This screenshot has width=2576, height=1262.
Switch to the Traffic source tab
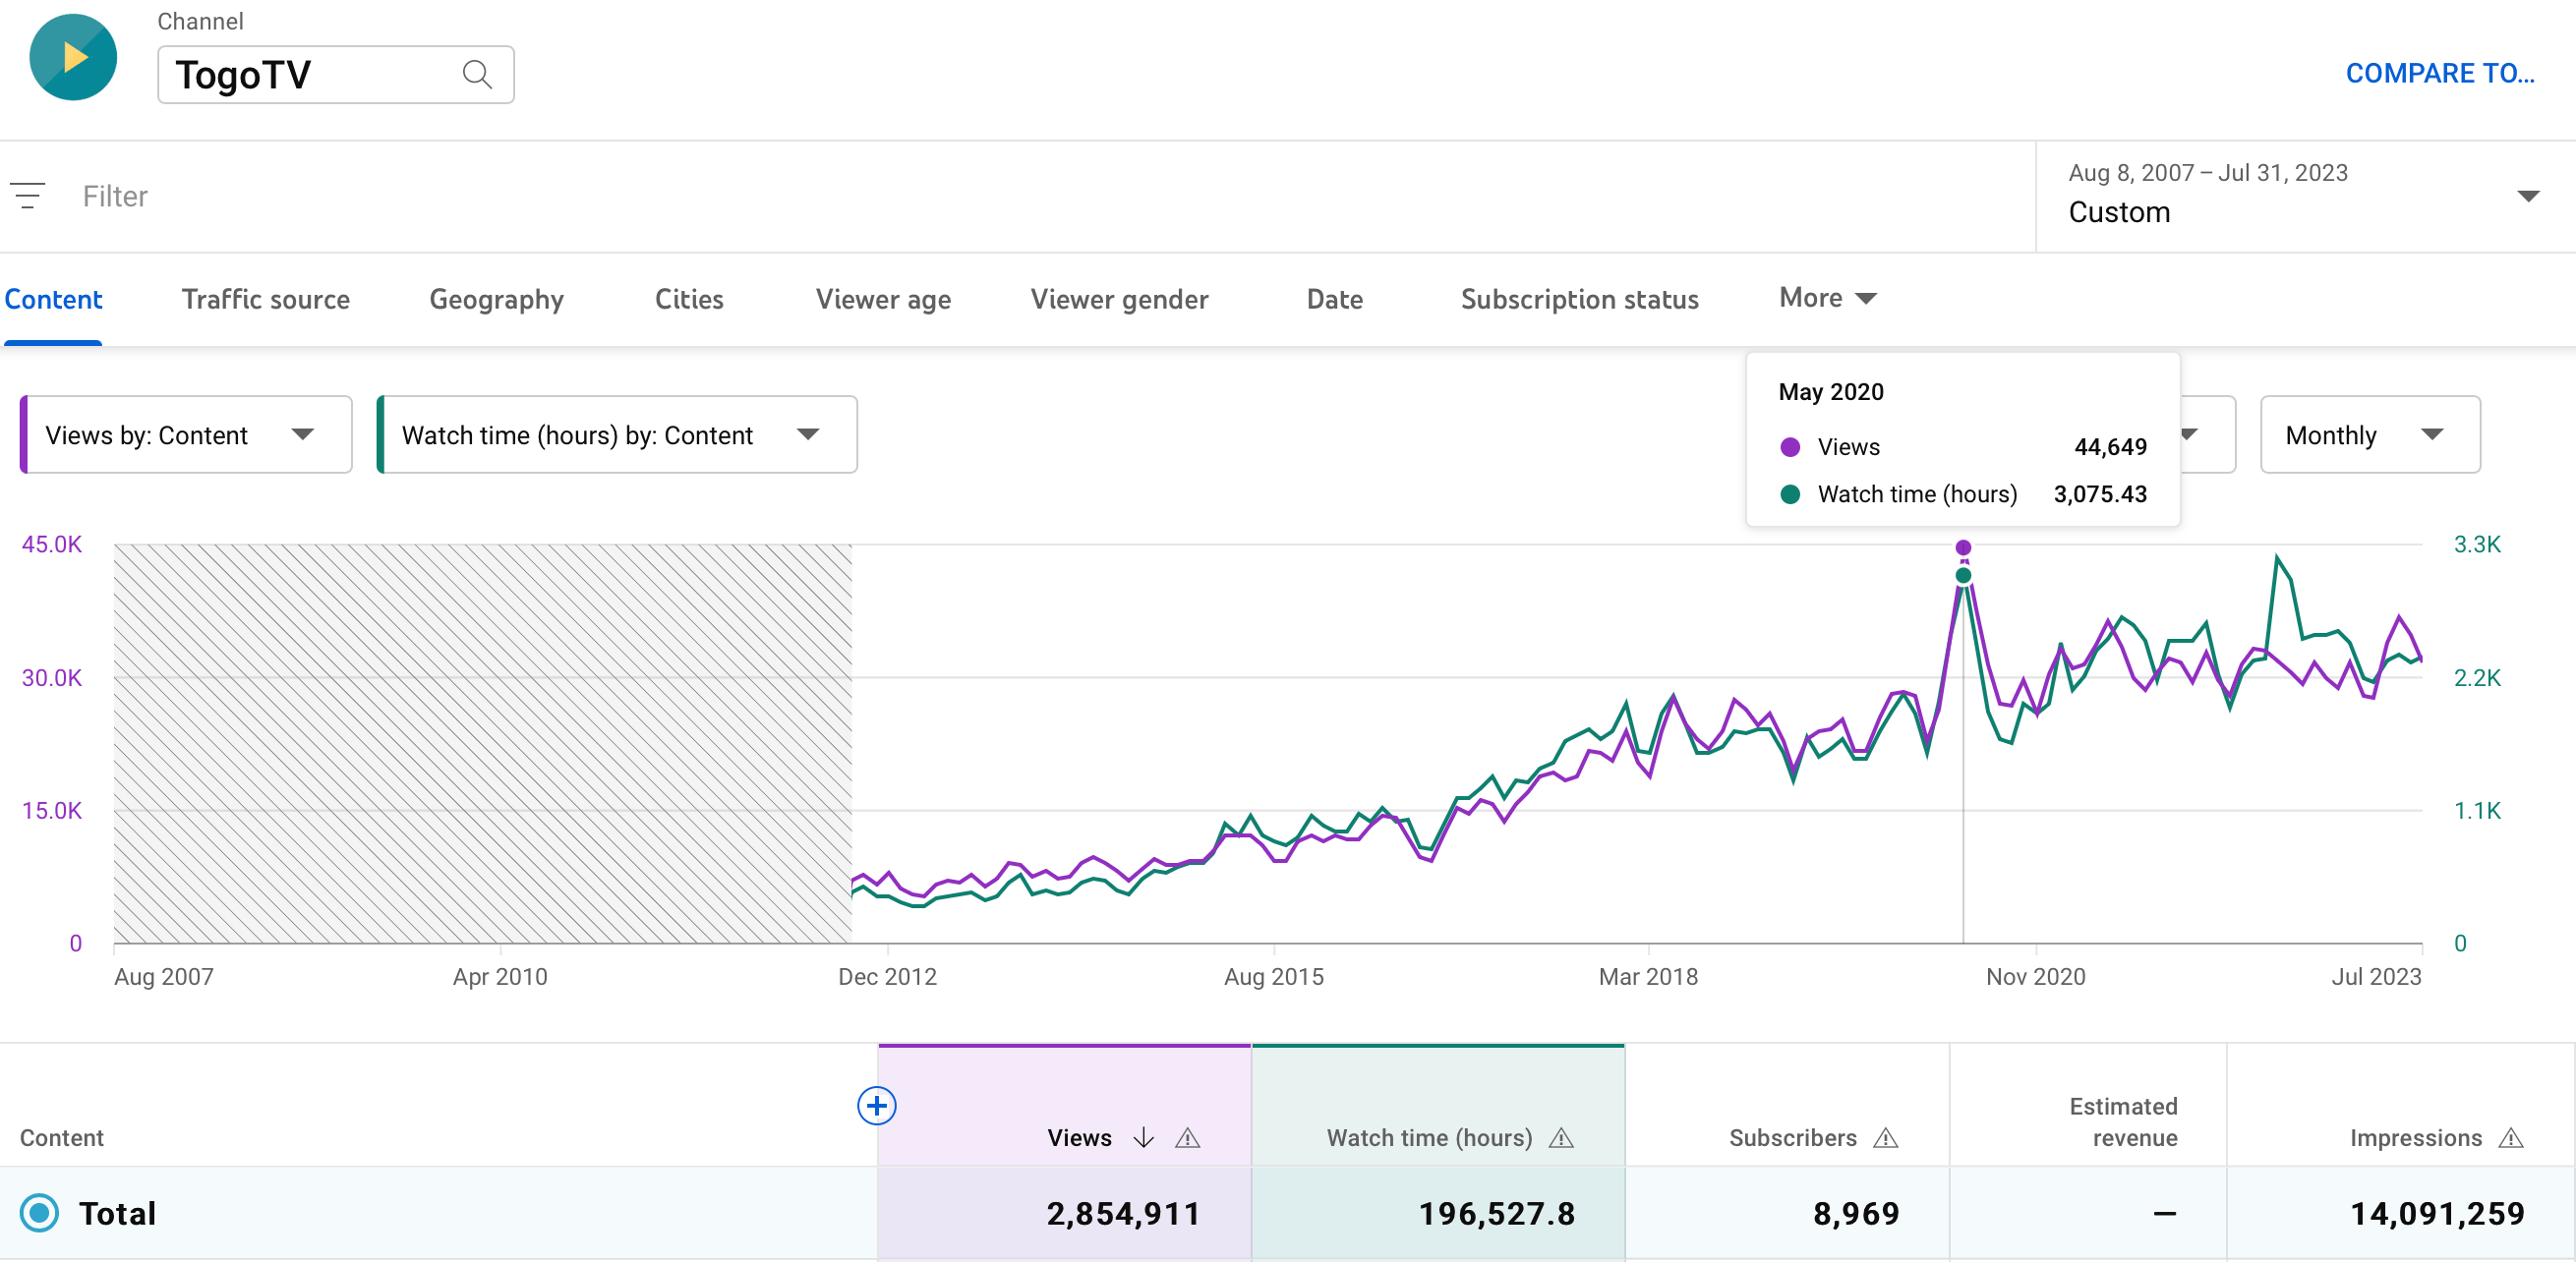coord(265,299)
